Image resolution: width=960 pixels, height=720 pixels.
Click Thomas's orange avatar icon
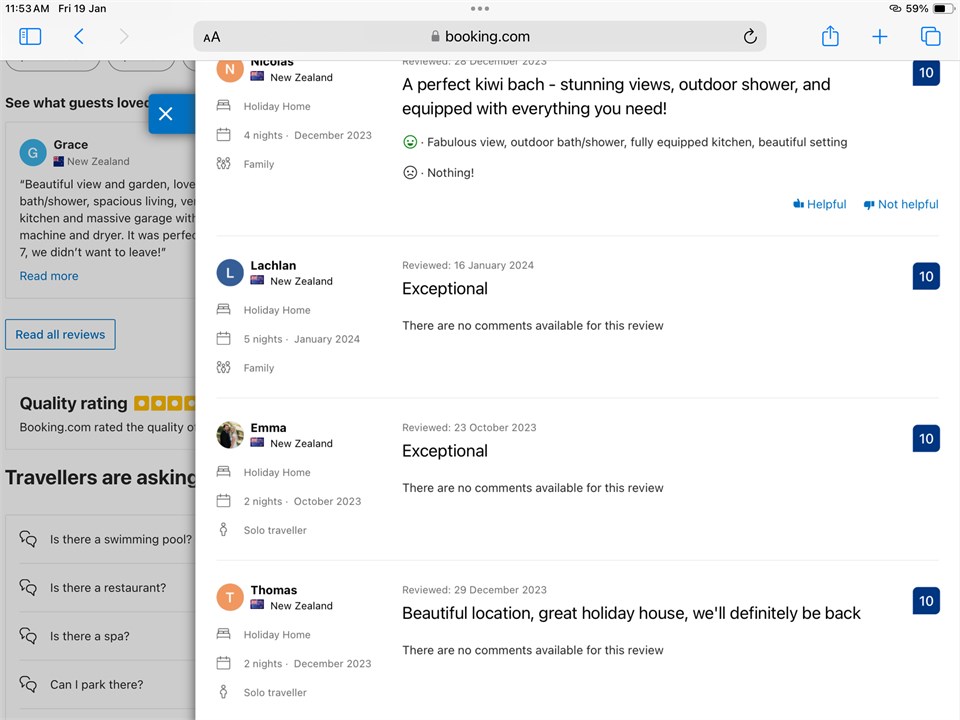pos(230,597)
